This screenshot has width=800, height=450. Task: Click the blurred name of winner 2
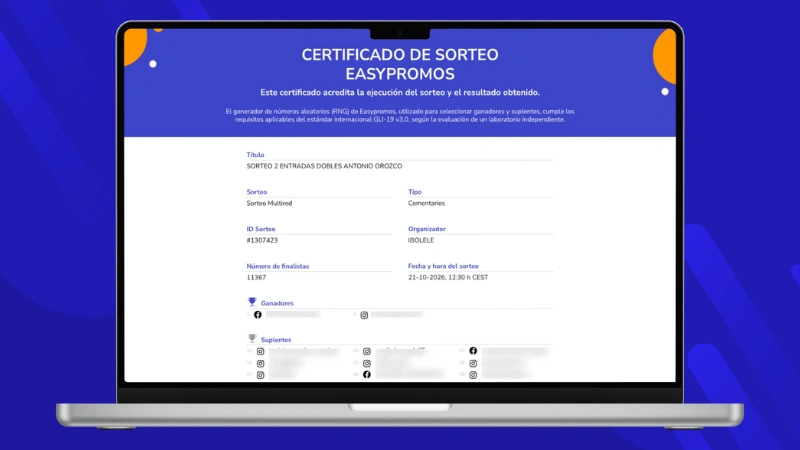[x=397, y=315]
